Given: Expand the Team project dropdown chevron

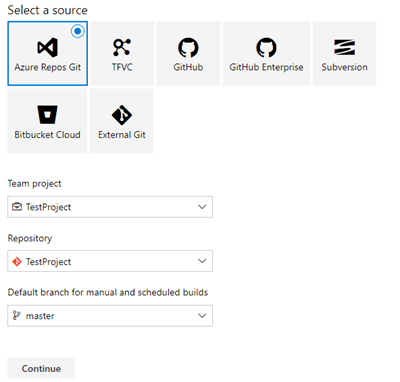Looking at the screenshot, I should pyautogui.click(x=202, y=207).
